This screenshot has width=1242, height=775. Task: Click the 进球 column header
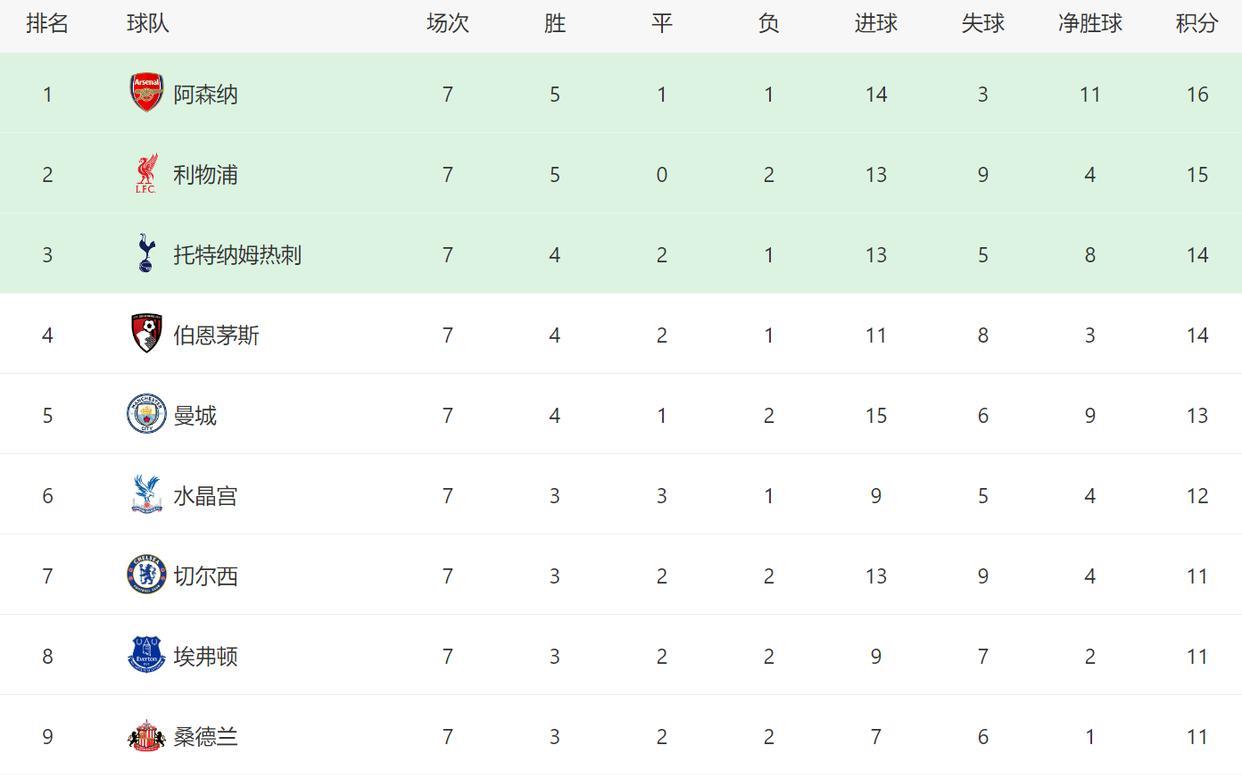(876, 23)
